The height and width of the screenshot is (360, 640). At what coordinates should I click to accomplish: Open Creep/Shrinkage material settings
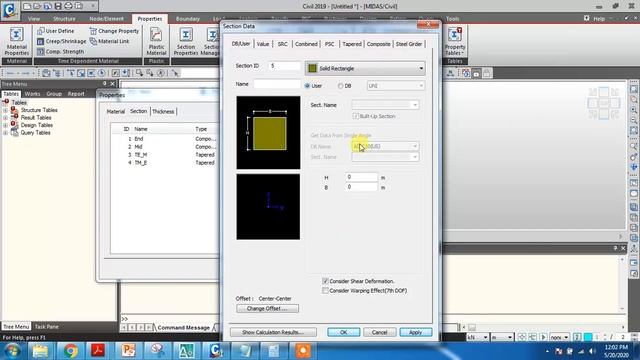pyautogui.click(x=61, y=41)
